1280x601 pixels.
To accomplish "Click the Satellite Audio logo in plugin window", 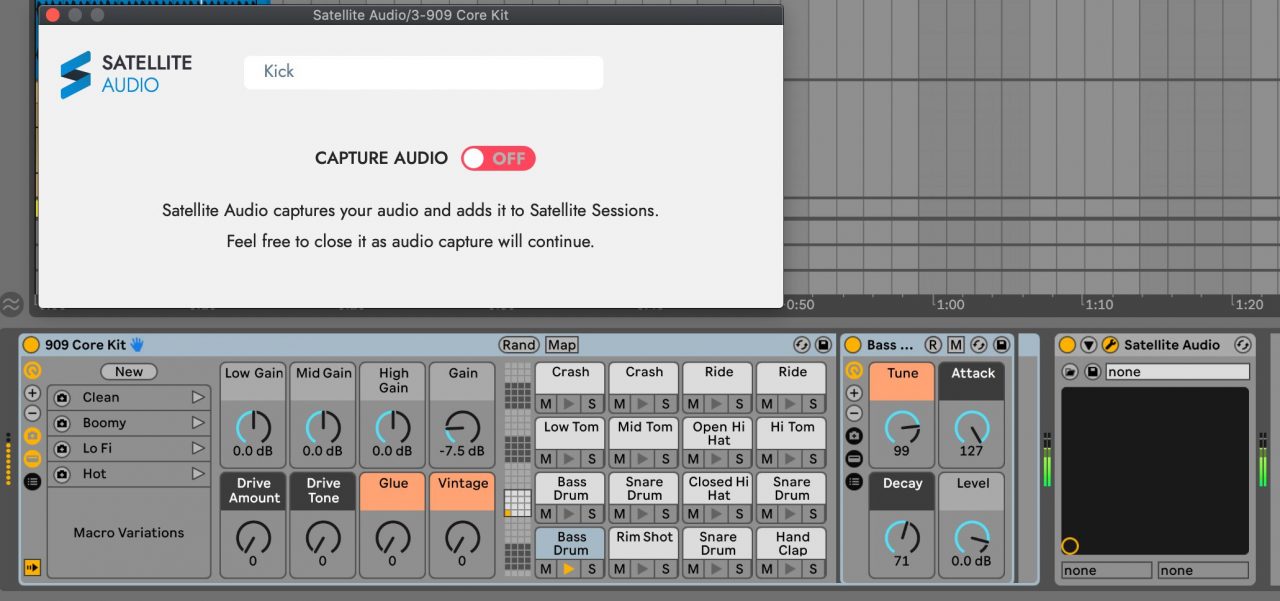I will coord(126,74).
